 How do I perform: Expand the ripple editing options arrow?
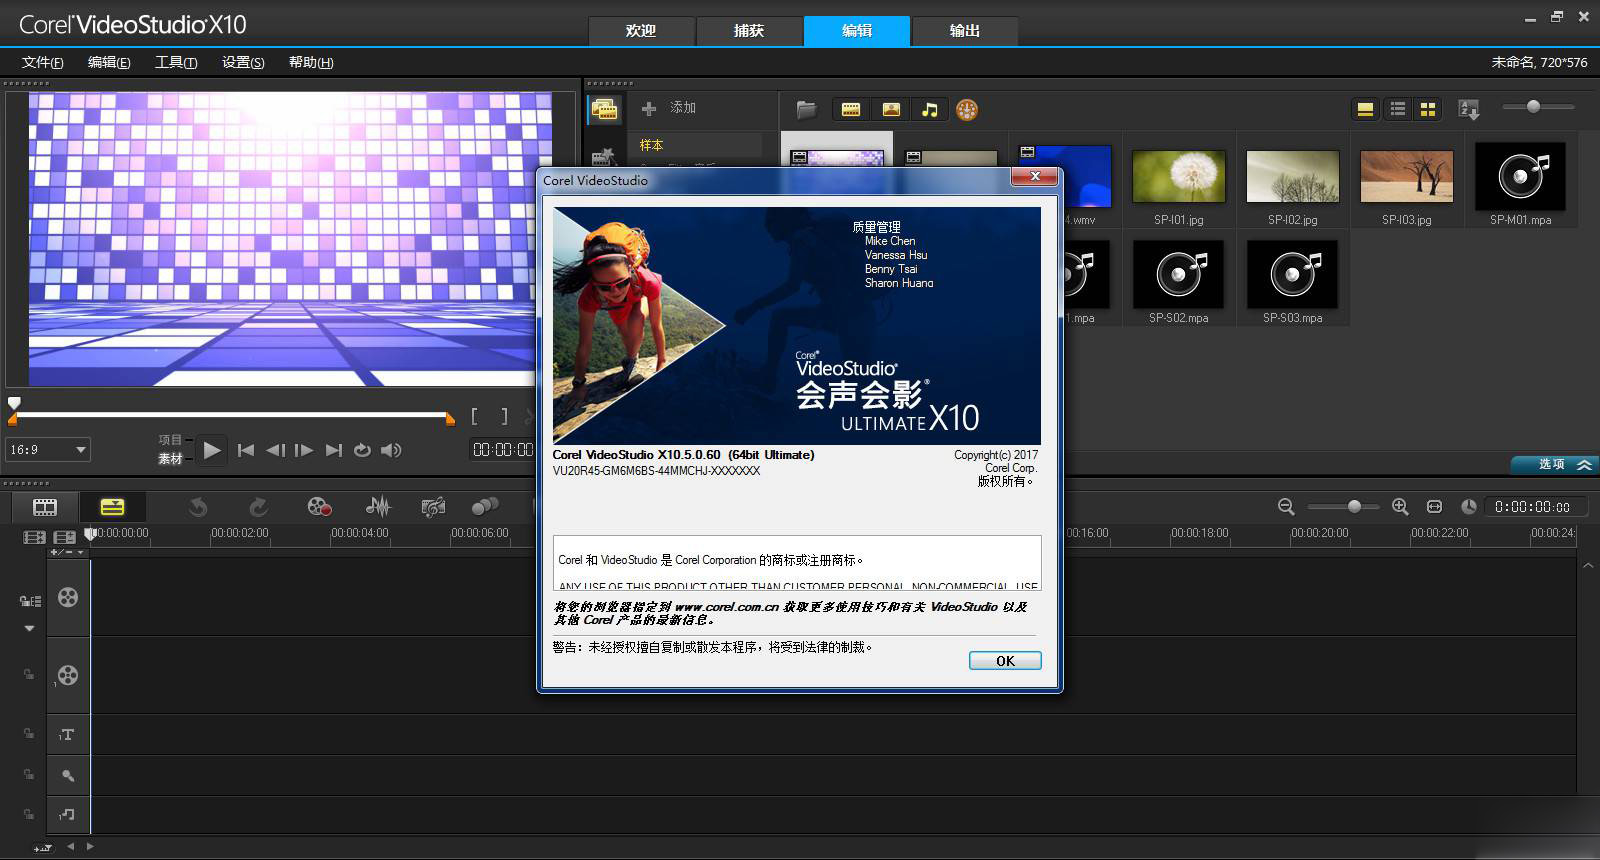point(29,628)
